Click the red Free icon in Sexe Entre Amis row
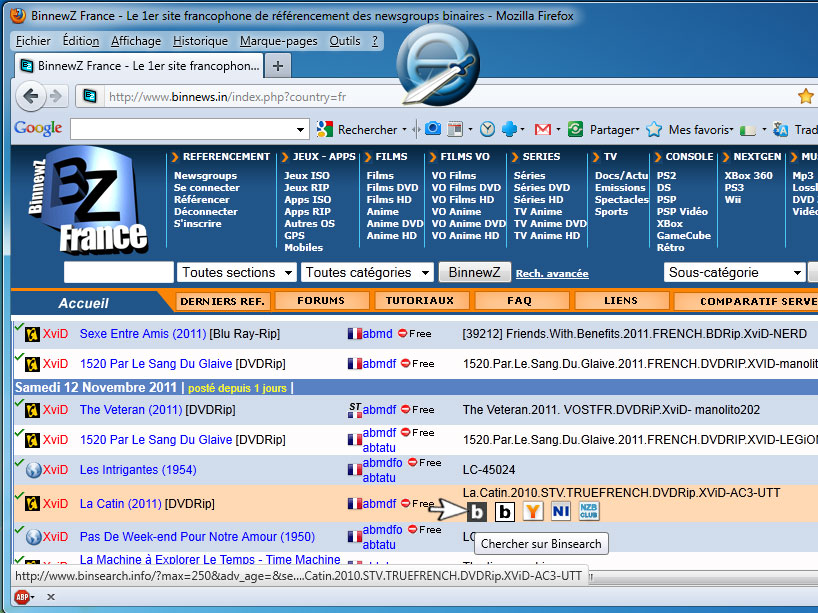Screen dimensions: 818x613 [402, 333]
